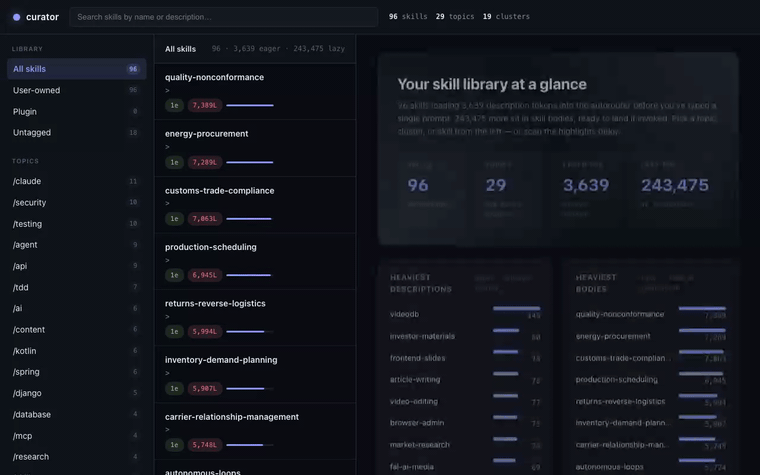This screenshot has height=475, width=760.
Task: Filter by /research topic
Action: pyautogui.click(x=77, y=457)
